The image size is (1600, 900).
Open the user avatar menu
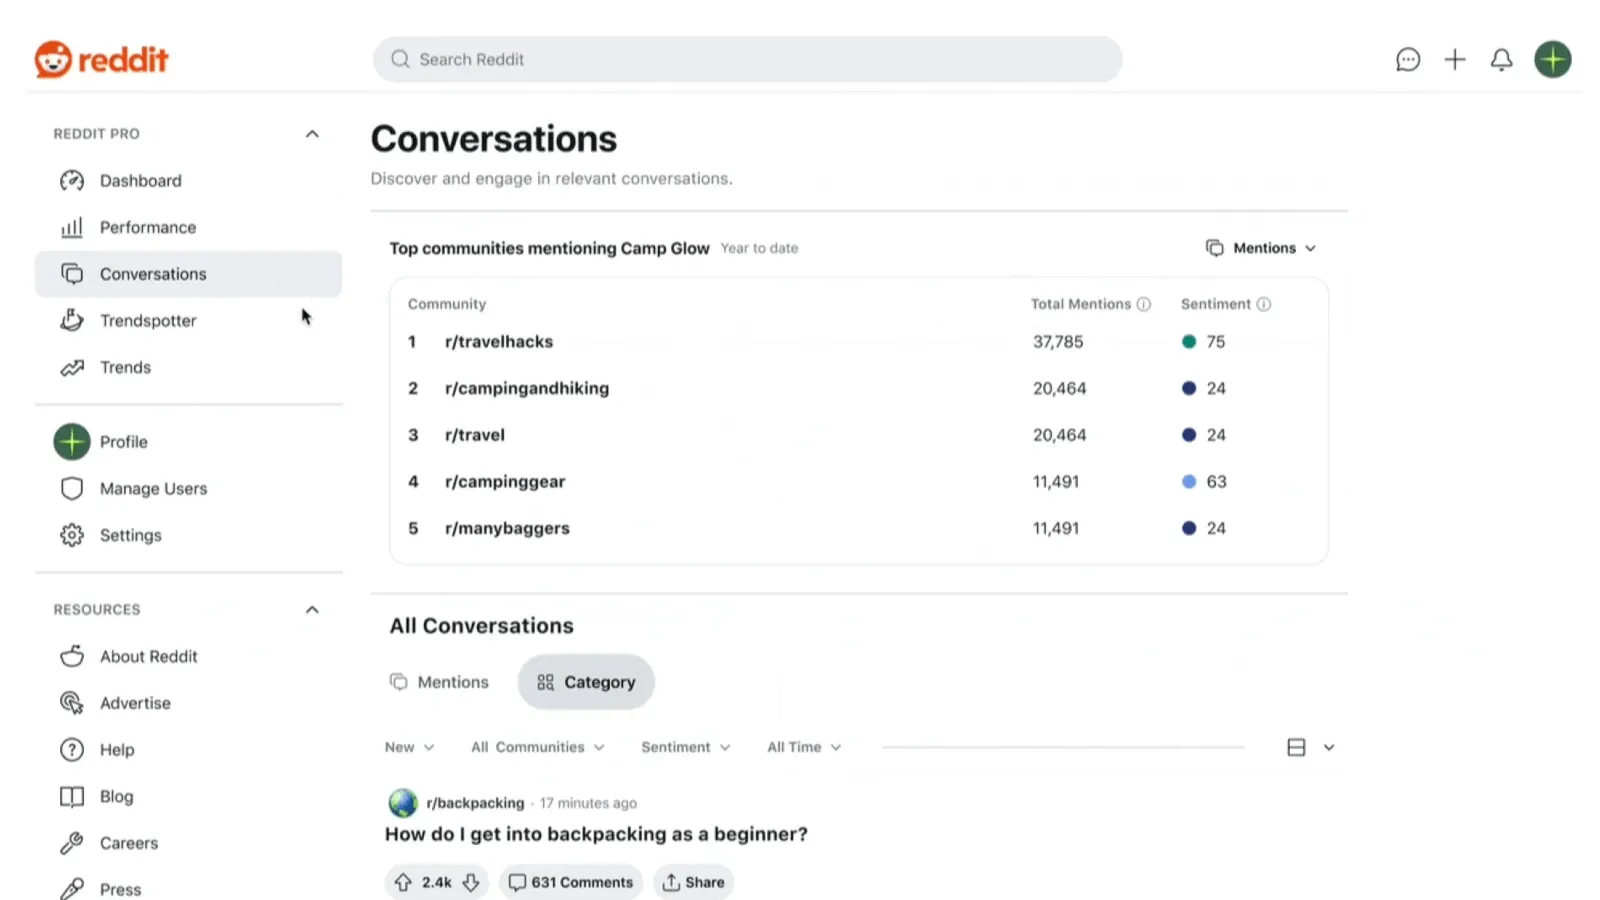pos(1553,60)
